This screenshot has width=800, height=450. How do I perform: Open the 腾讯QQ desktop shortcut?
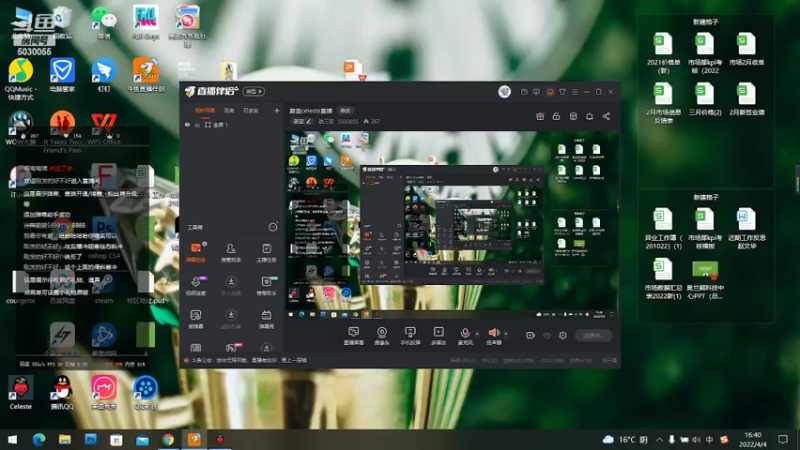(x=62, y=393)
